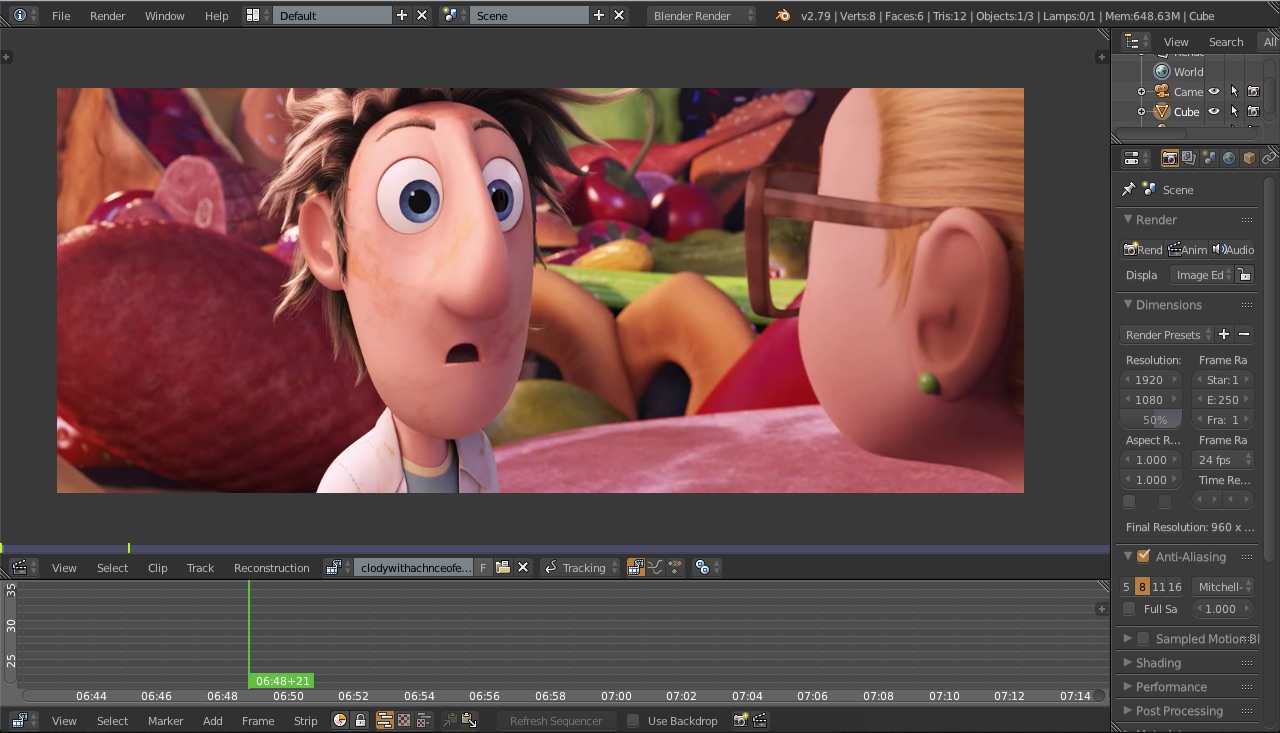Open the 24 fps frame rate dropdown
This screenshot has width=1280, height=733.
tap(1224, 460)
